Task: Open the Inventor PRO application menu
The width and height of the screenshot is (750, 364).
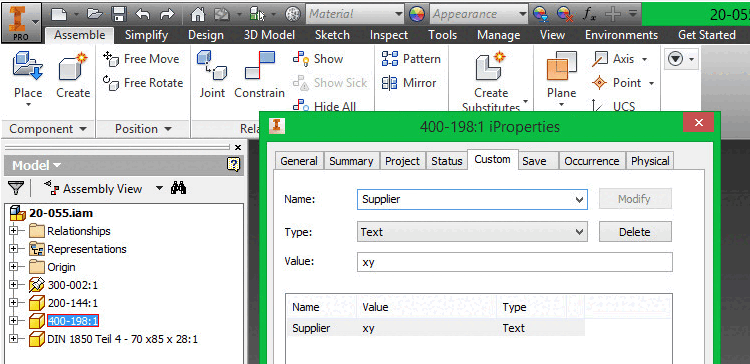Action: coord(22,22)
